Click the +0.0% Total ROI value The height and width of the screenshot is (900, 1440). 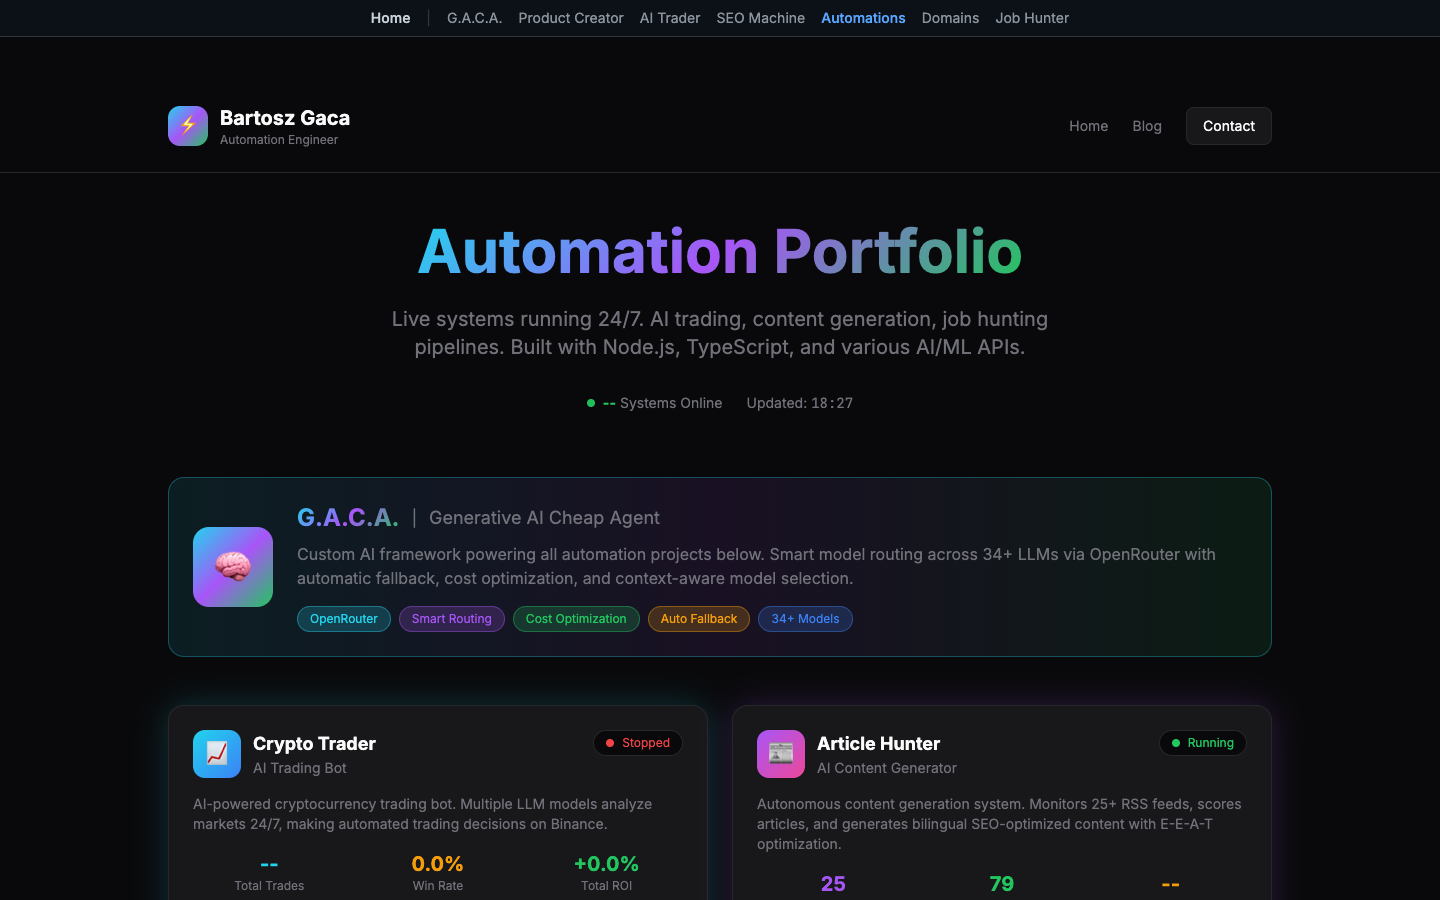(x=606, y=863)
